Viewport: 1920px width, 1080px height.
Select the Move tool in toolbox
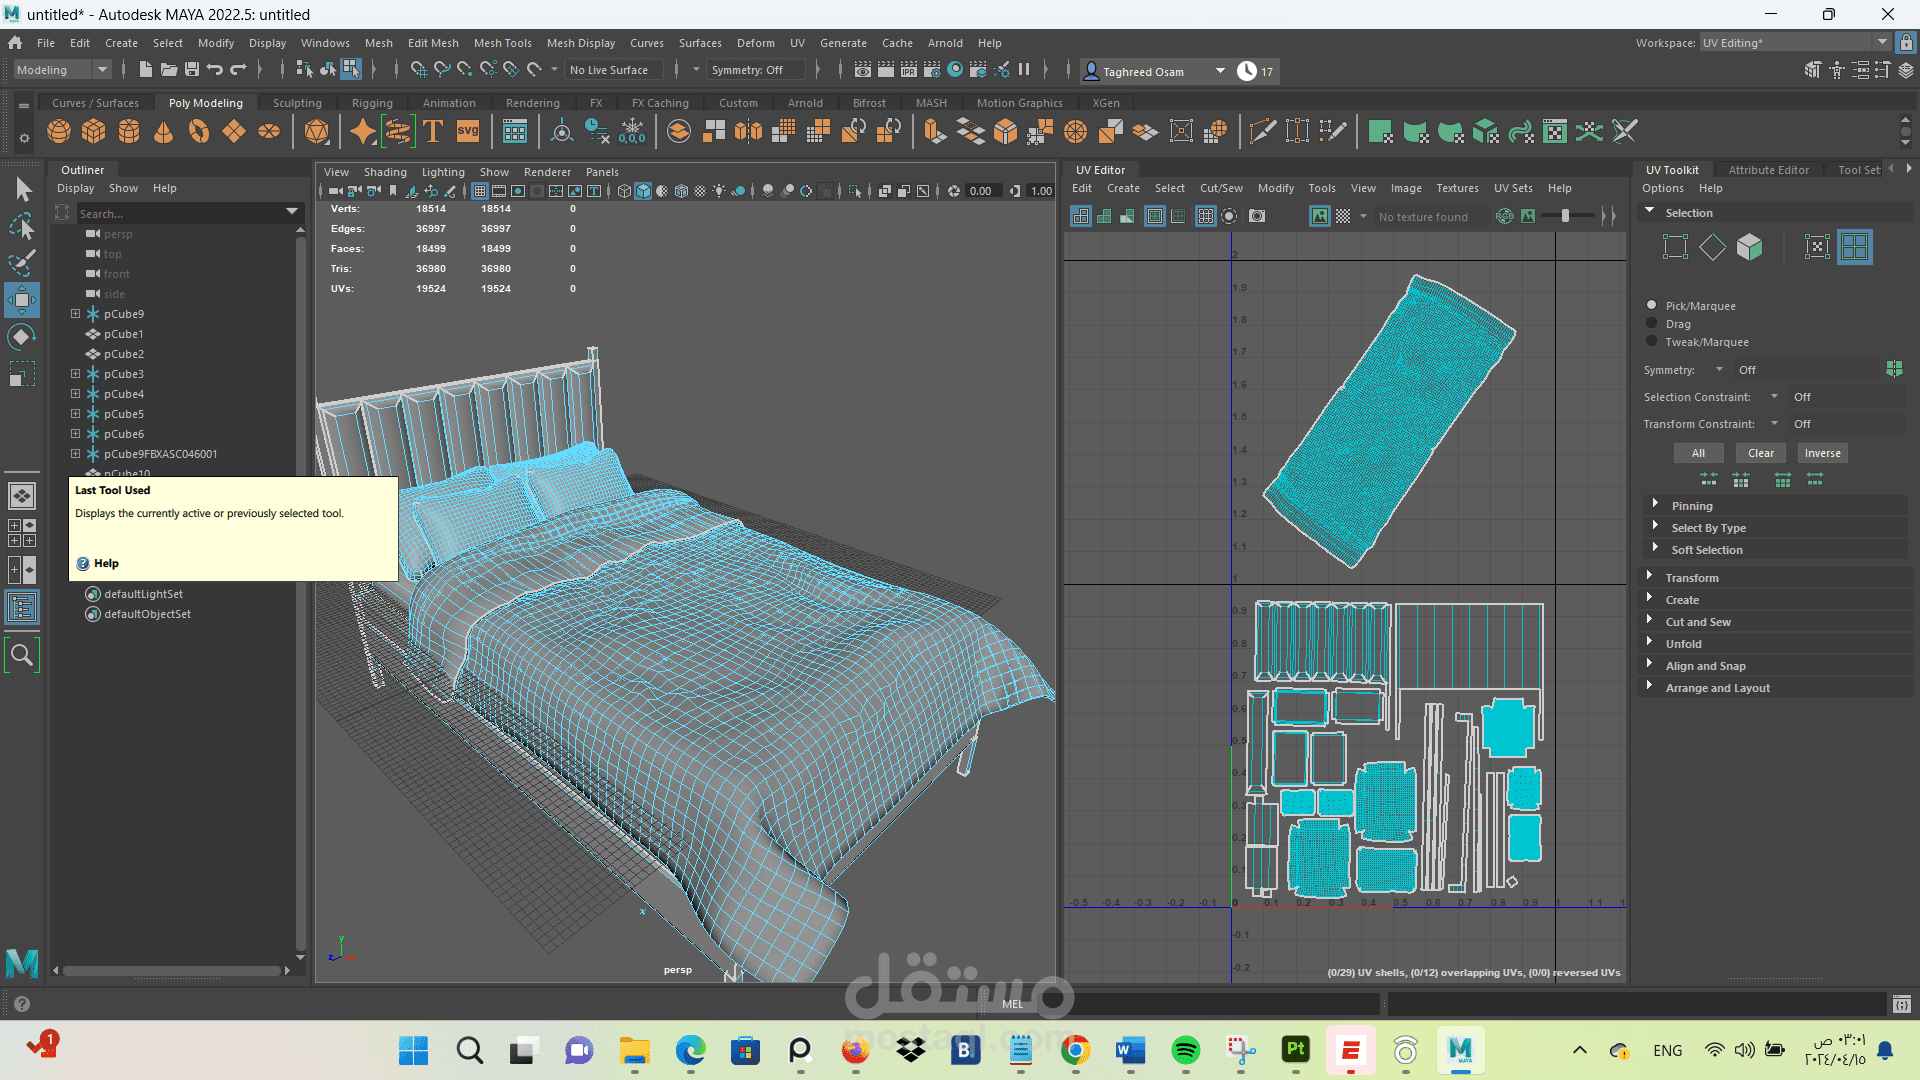click(21, 299)
